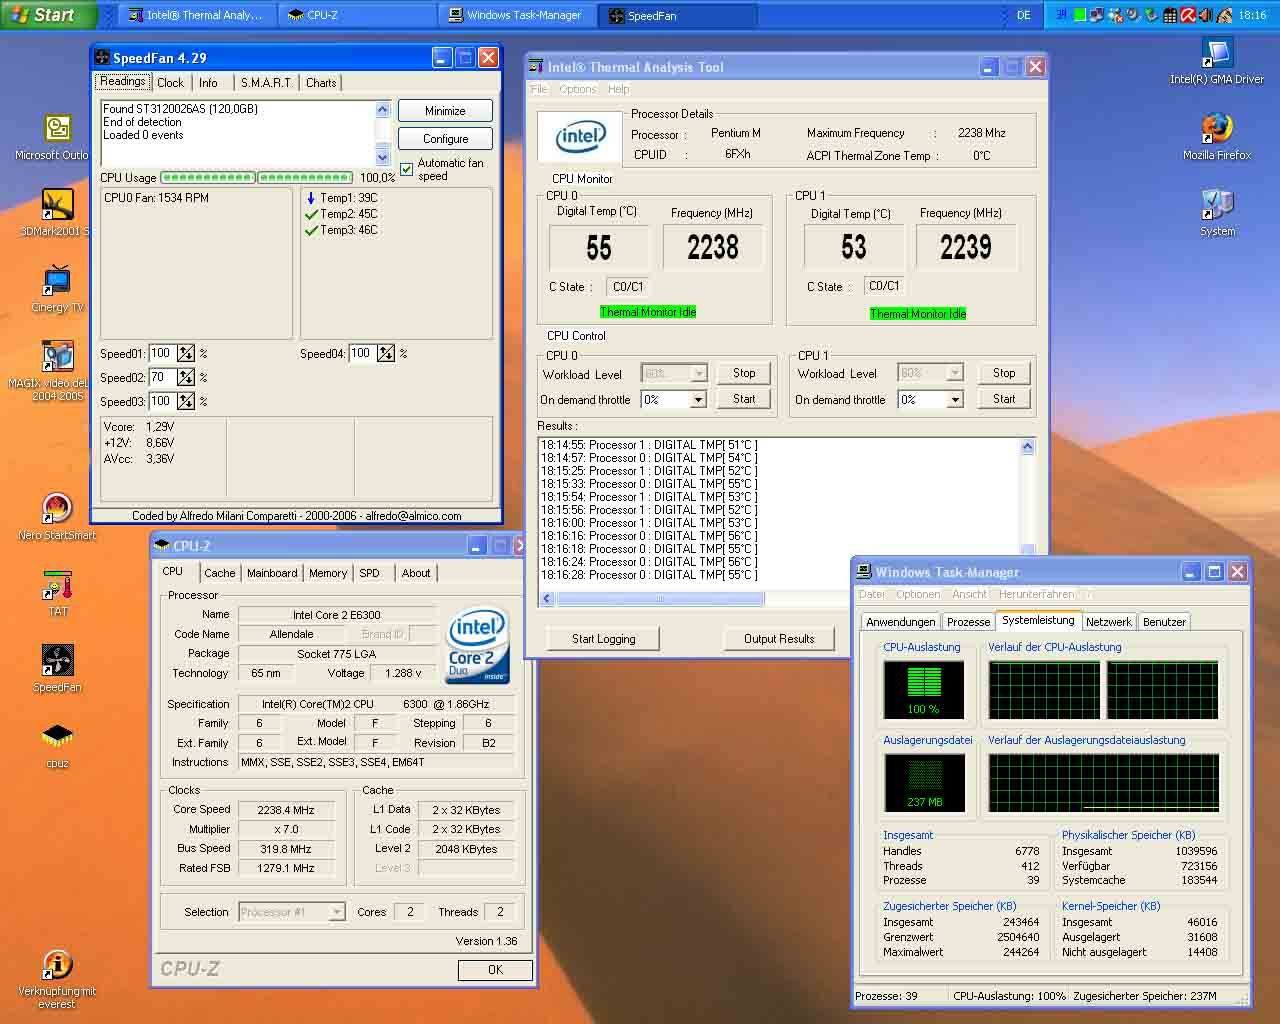Open CPU-Z Memory tab
This screenshot has width=1280, height=1024.
pos(328,573)
